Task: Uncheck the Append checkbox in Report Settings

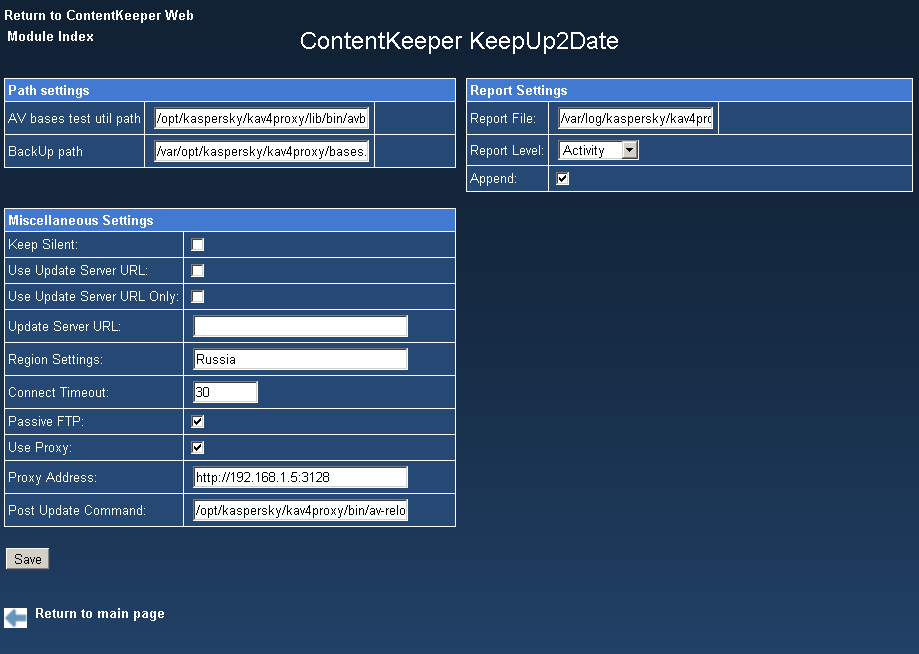Action: coord(563,178)
